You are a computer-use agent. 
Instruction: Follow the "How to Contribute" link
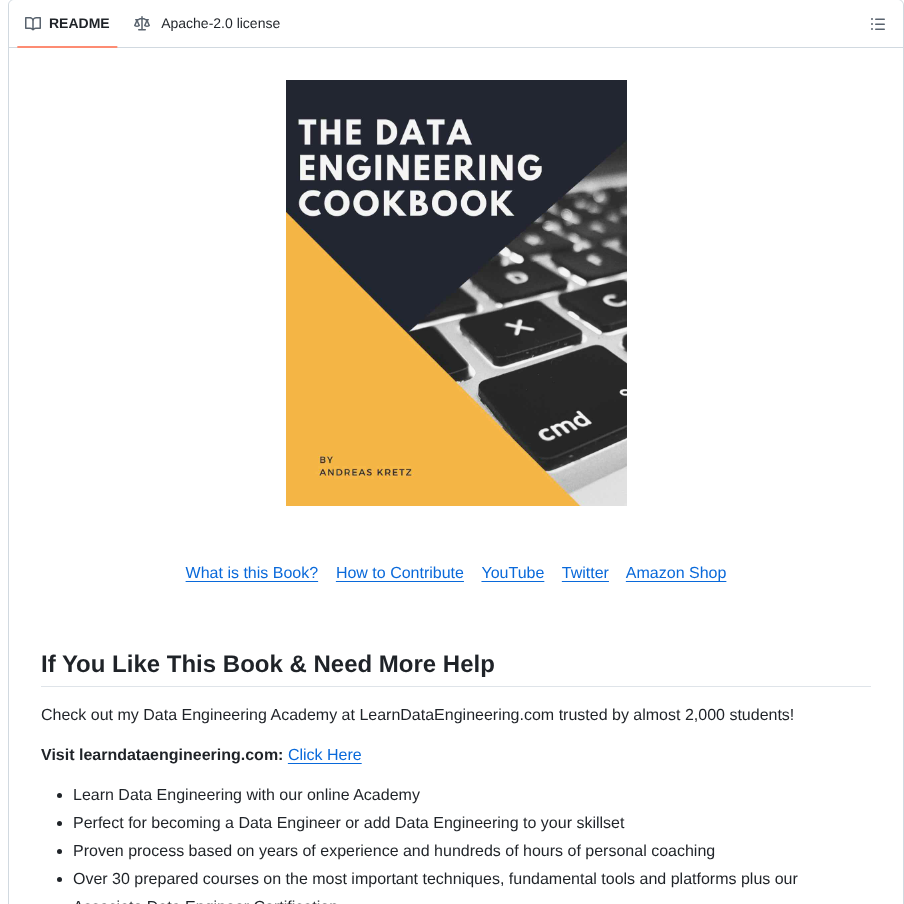point(400,573)
